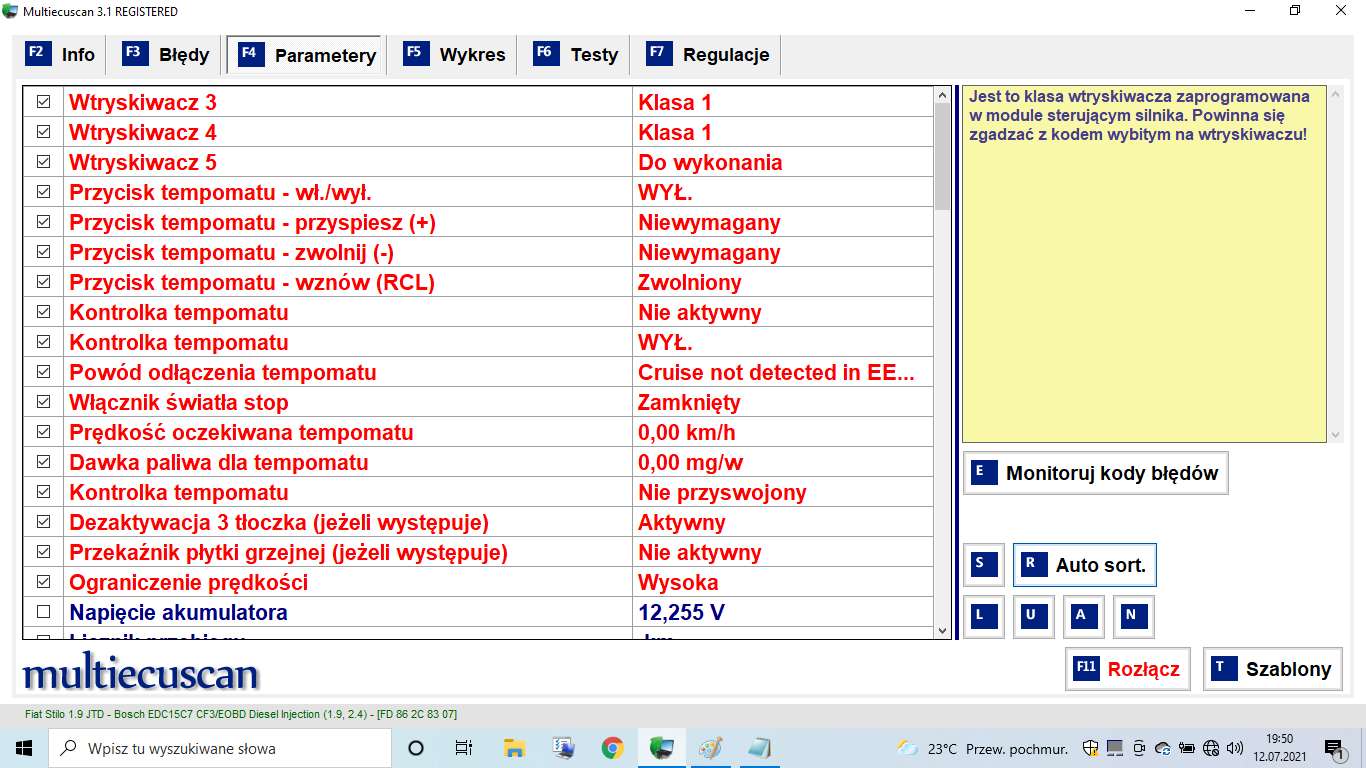The height and width of the screenshot is (768, 1366).
Task: Select Przycisk tempomatu - wznów (RCL) row
Action: click(x=478, y=282)
